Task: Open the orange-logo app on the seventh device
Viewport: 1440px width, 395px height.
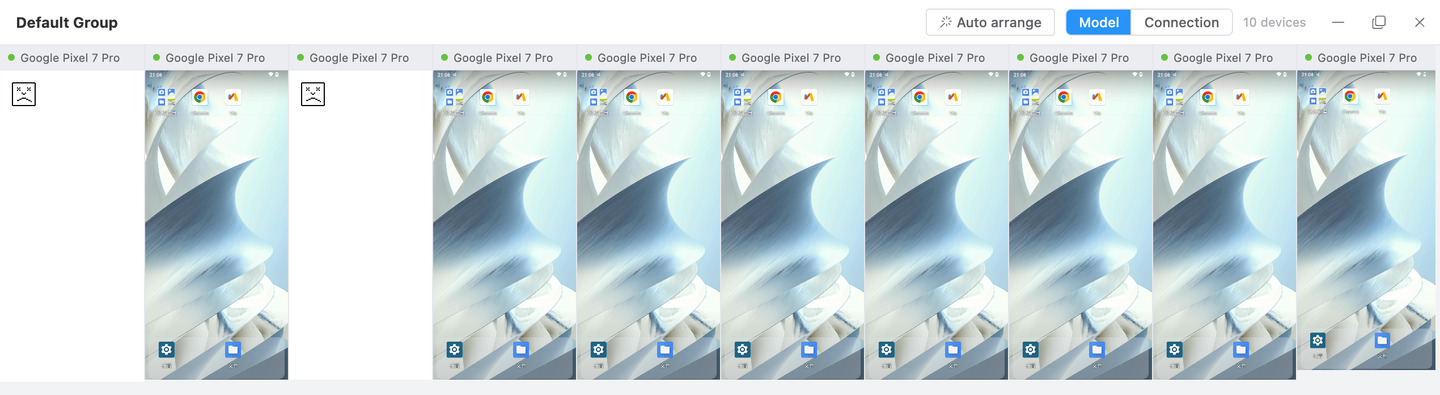Action: click(952, 97)
